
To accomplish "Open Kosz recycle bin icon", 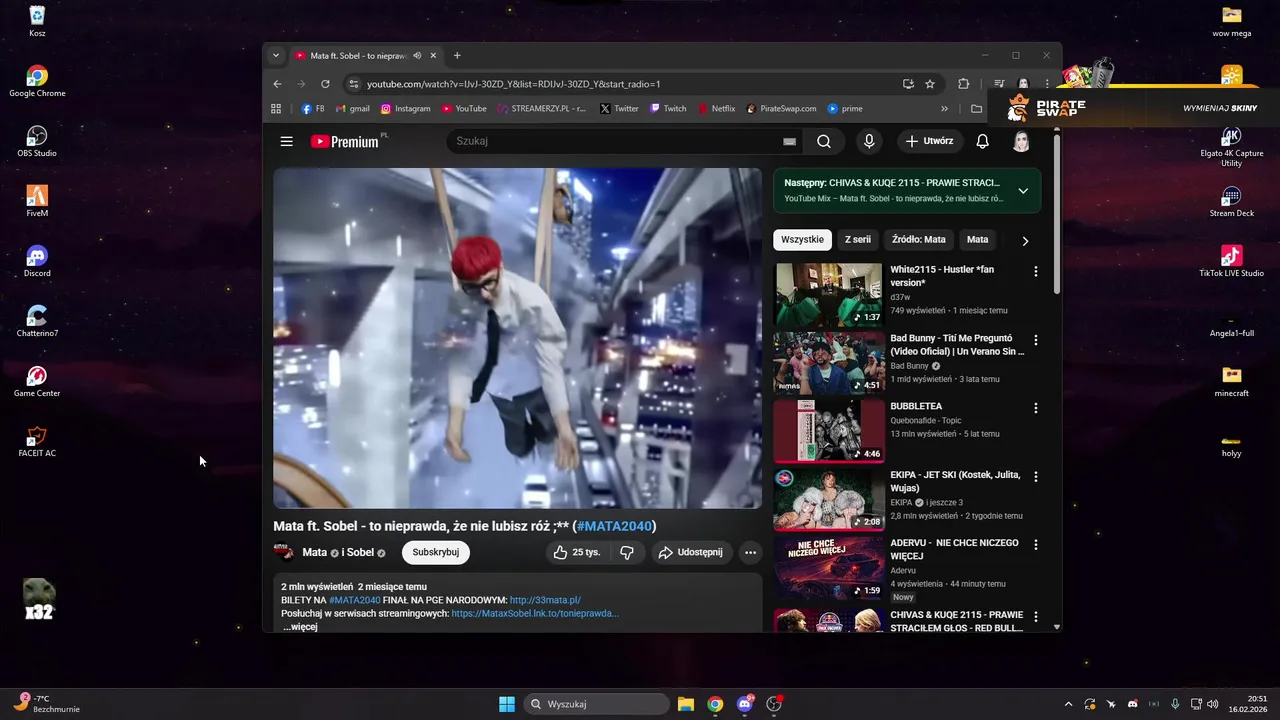I will point(37,21).
